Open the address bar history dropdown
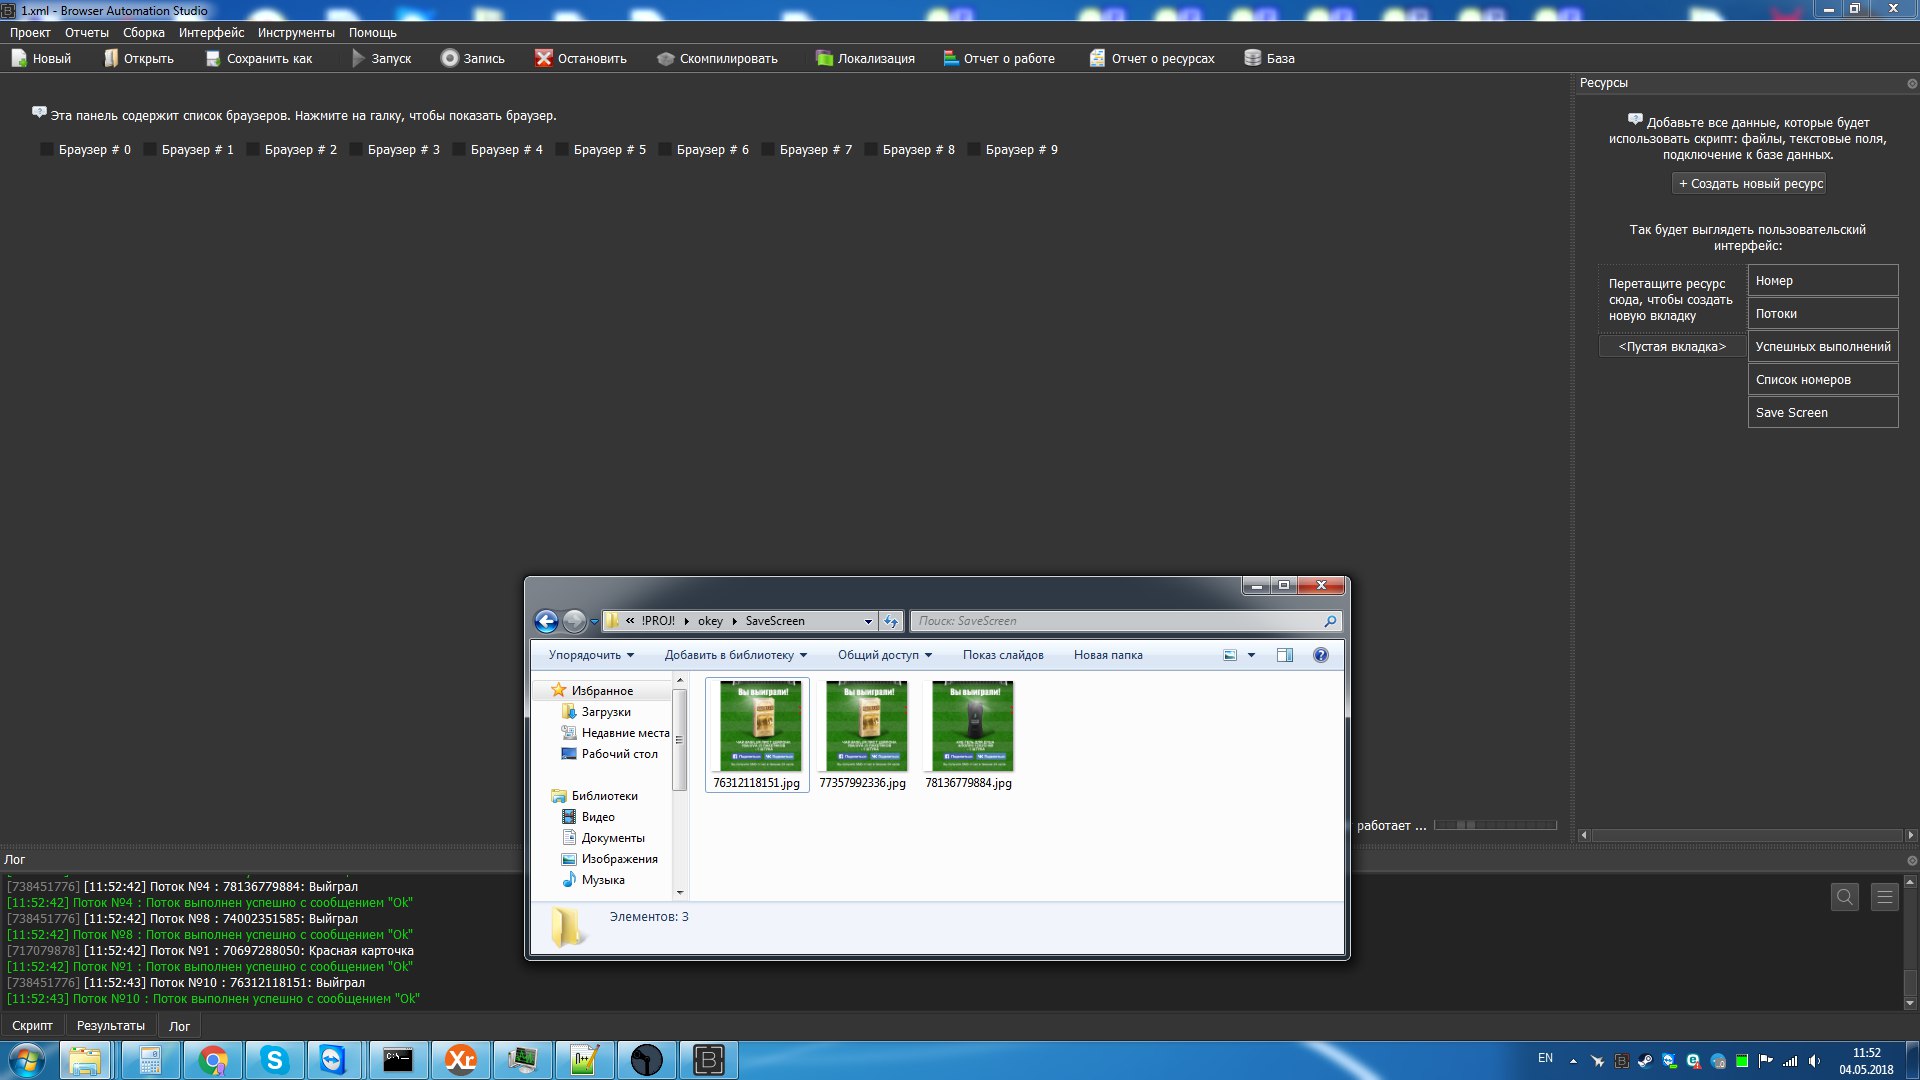This screenshot has height=1080, width=1920. point(868,621)
